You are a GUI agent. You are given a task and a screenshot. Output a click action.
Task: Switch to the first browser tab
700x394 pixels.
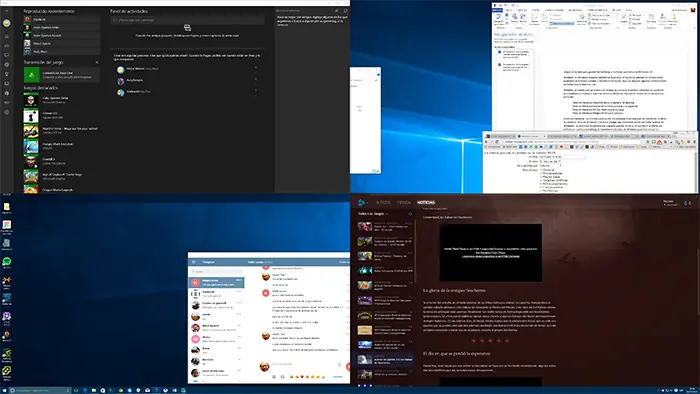pos(500,136)
